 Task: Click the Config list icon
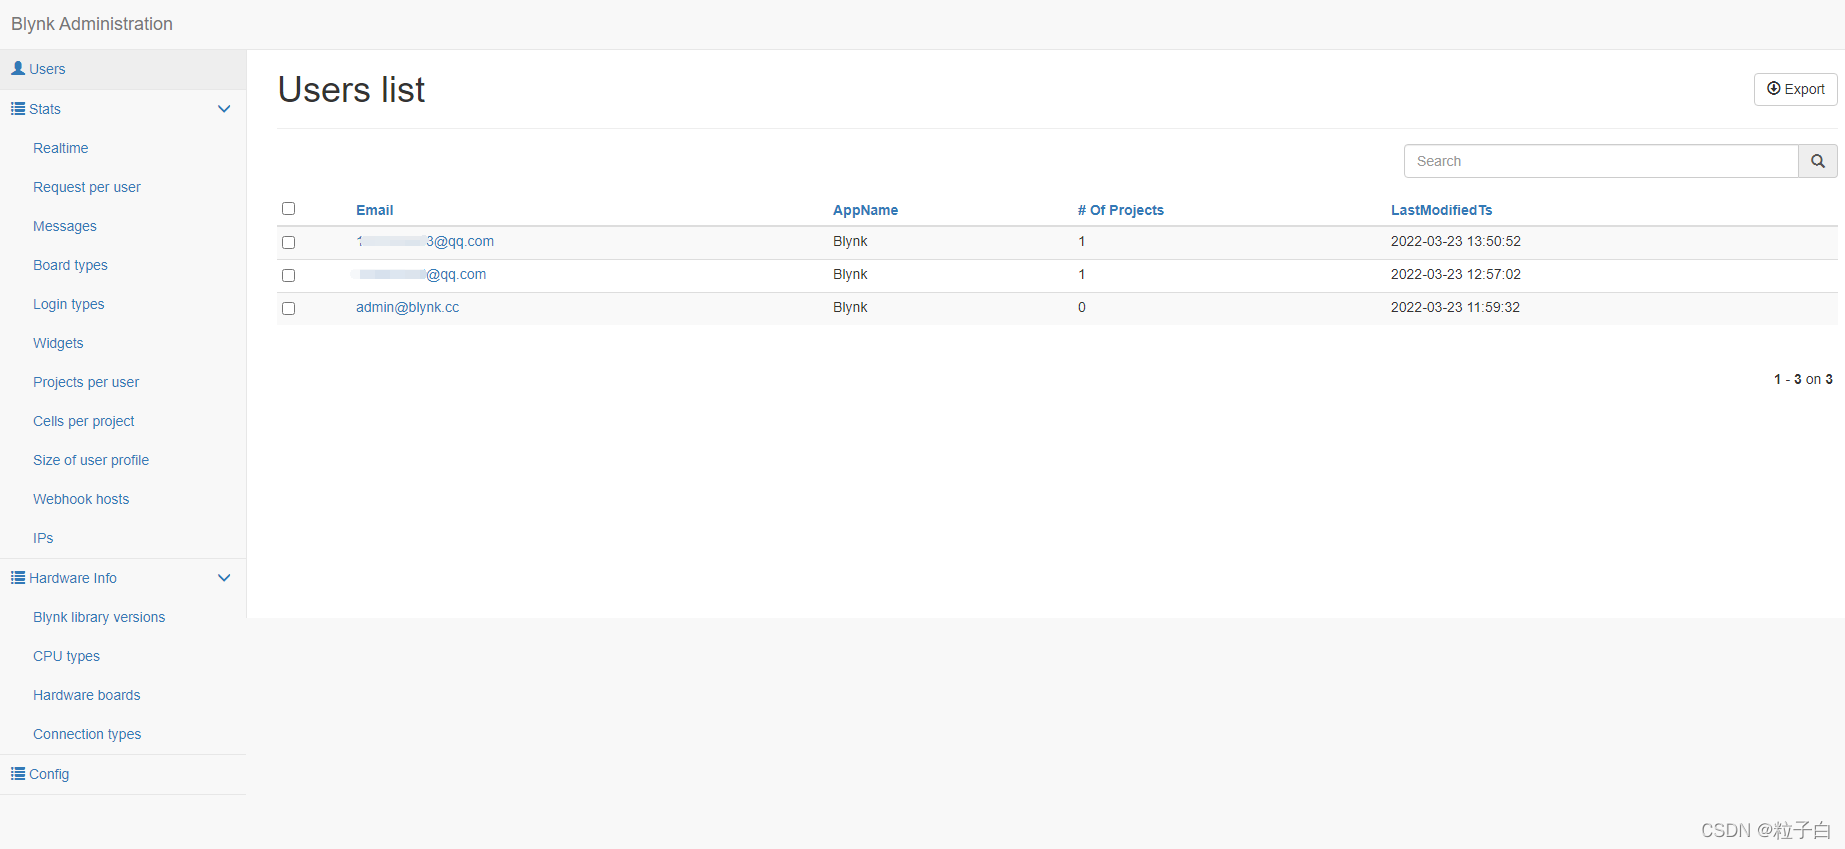point(18,773)
